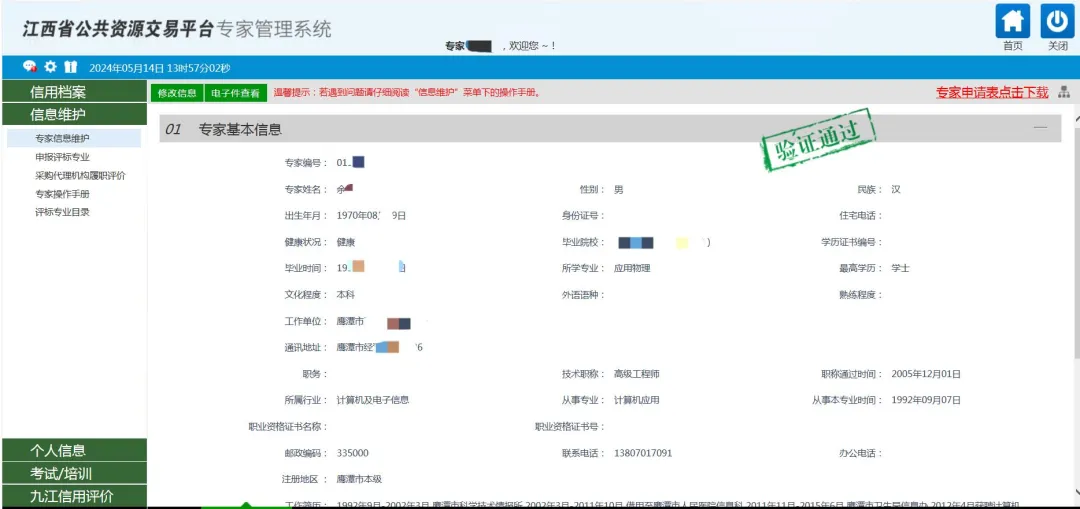The width and height of the screenshot is (1080, 509).
Task: Click the 关闭 power icon
Action: [x=1057, y=21]
